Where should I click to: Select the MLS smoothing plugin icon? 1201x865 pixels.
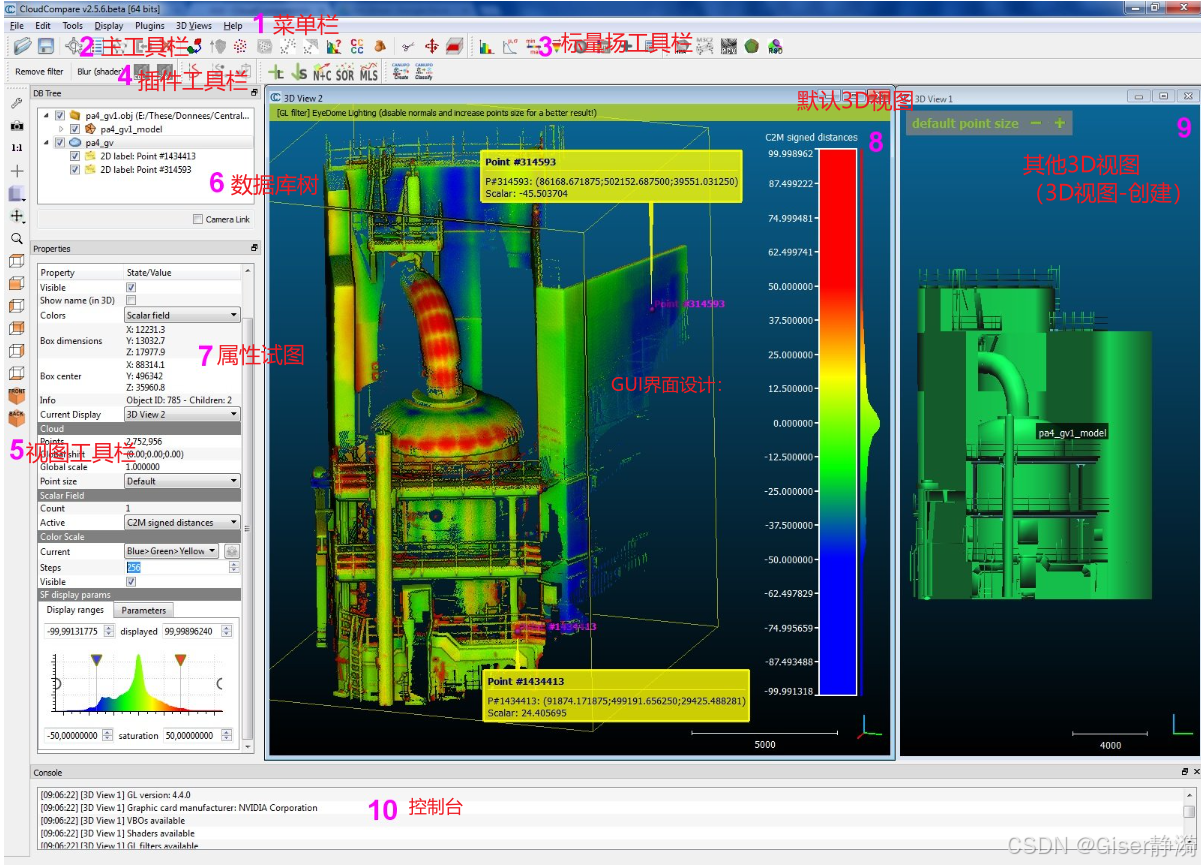tap(369, 73)
